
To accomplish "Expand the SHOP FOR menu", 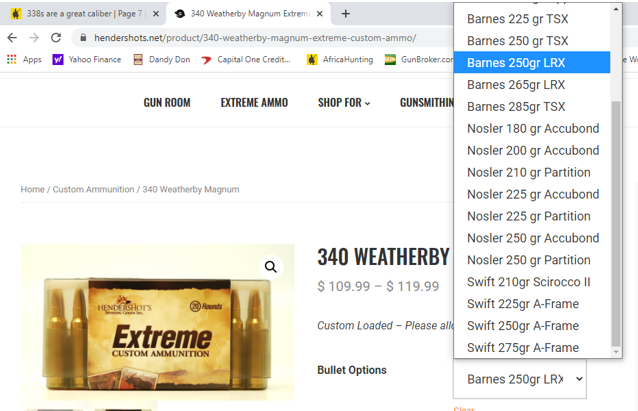I will coord(343,103).
